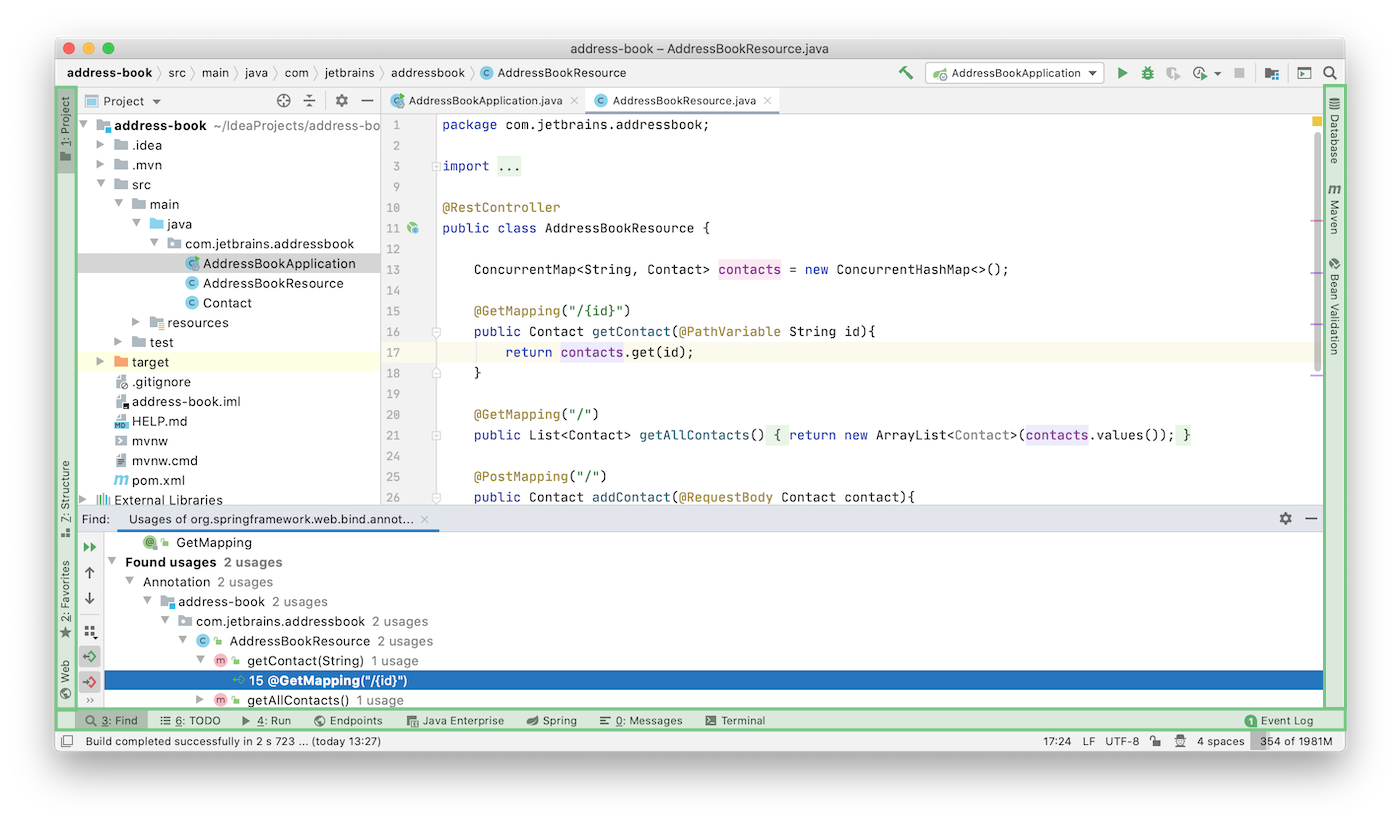Collapse all in Project panel

pos(310,101)
